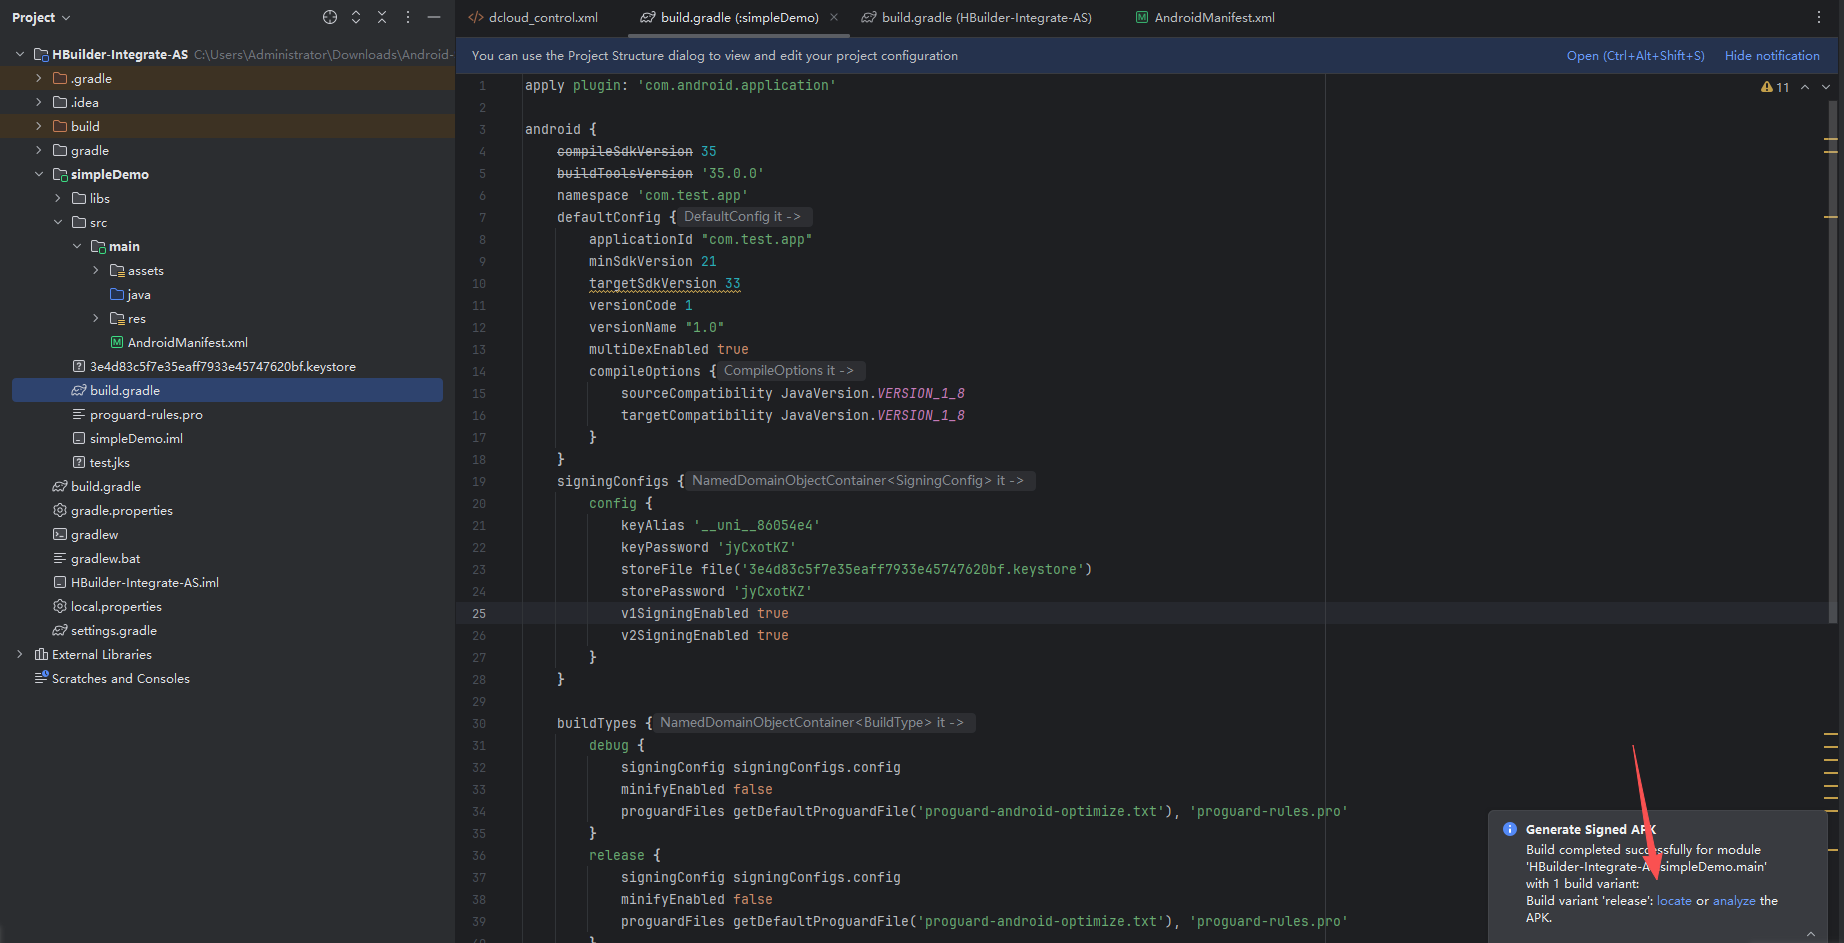1844x943 pixels.
Task: Click the targetSdkVersion 33 warning text
Action: [665, 283]
